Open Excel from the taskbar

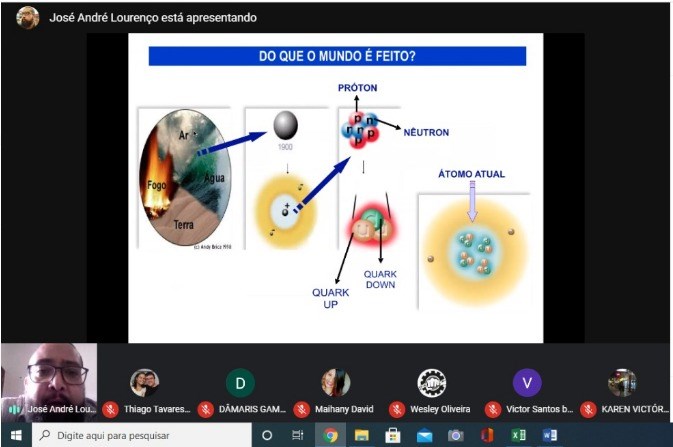point(518,436)
